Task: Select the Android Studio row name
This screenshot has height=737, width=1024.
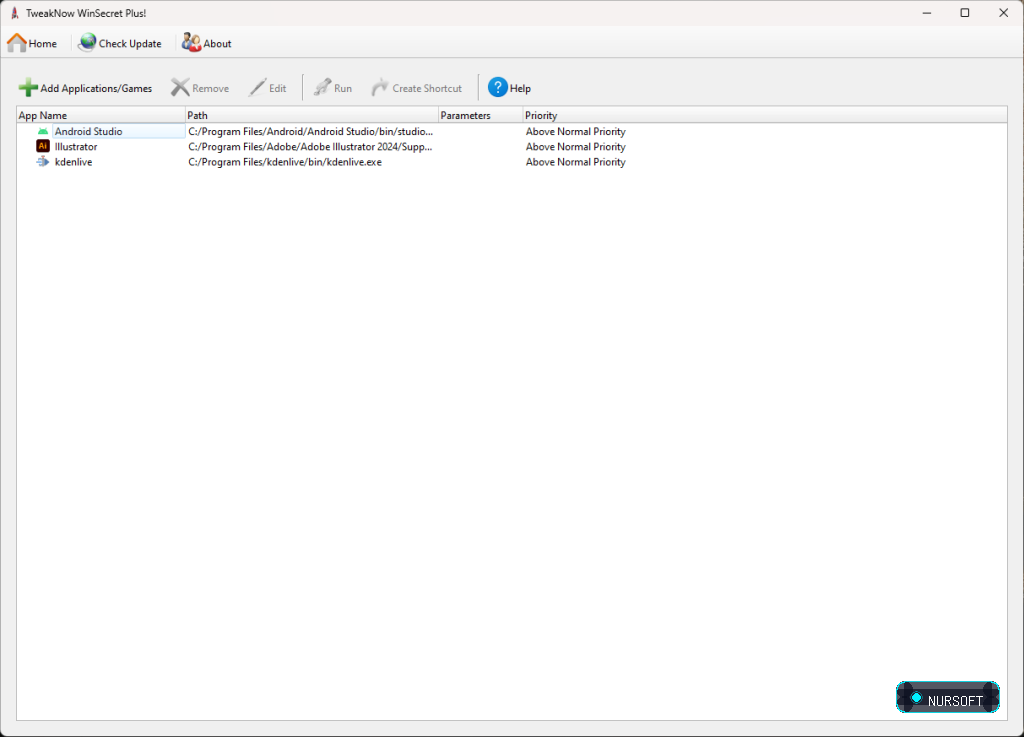Action: (x=88, y=131)
